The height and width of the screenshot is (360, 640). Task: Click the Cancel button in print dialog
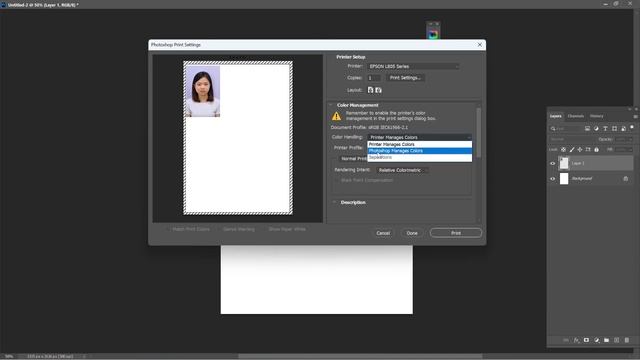pos(383,233)
